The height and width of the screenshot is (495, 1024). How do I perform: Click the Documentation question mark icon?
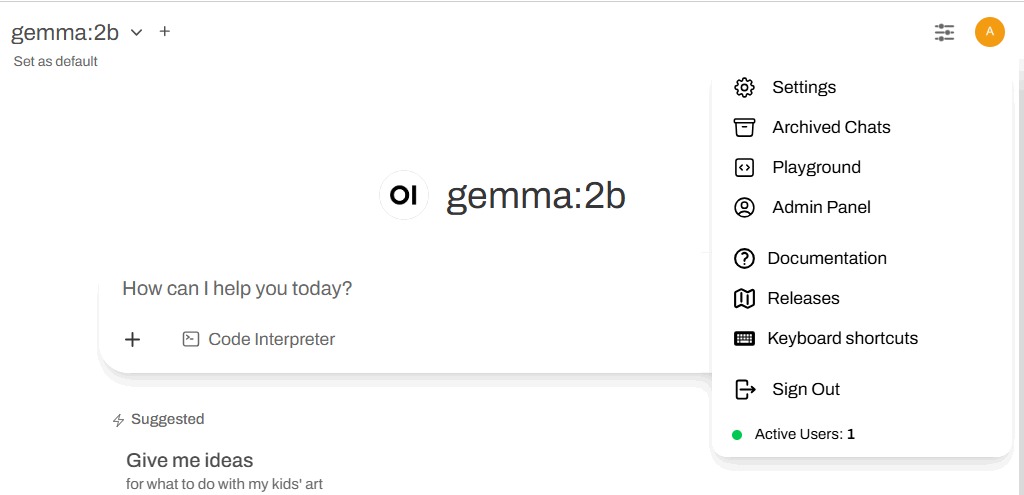pos(744,259)
